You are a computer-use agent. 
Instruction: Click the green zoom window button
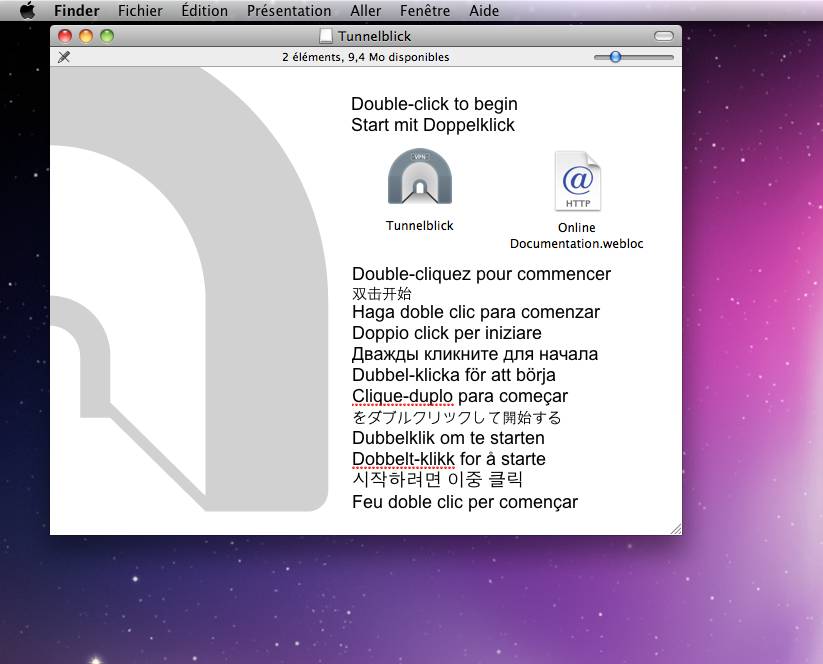pyautogui.click(x=107, y=36)
